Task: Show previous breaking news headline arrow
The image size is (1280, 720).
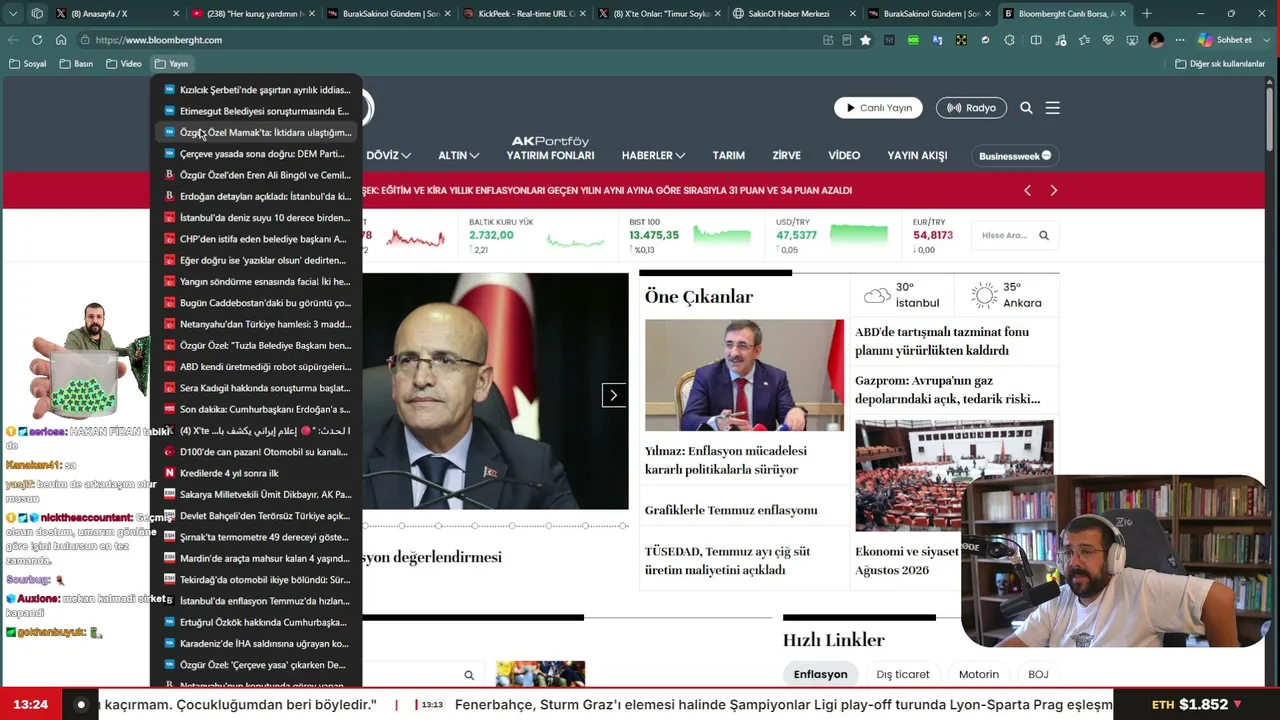Action: [1027, 190]
